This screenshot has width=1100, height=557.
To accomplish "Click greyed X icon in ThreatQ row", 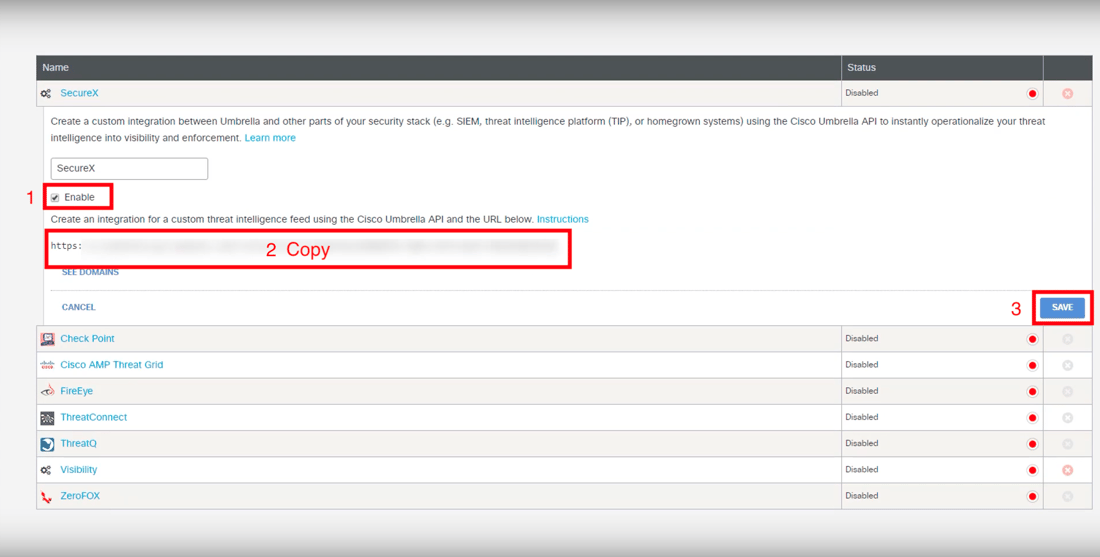I will tap(1067, 444).
